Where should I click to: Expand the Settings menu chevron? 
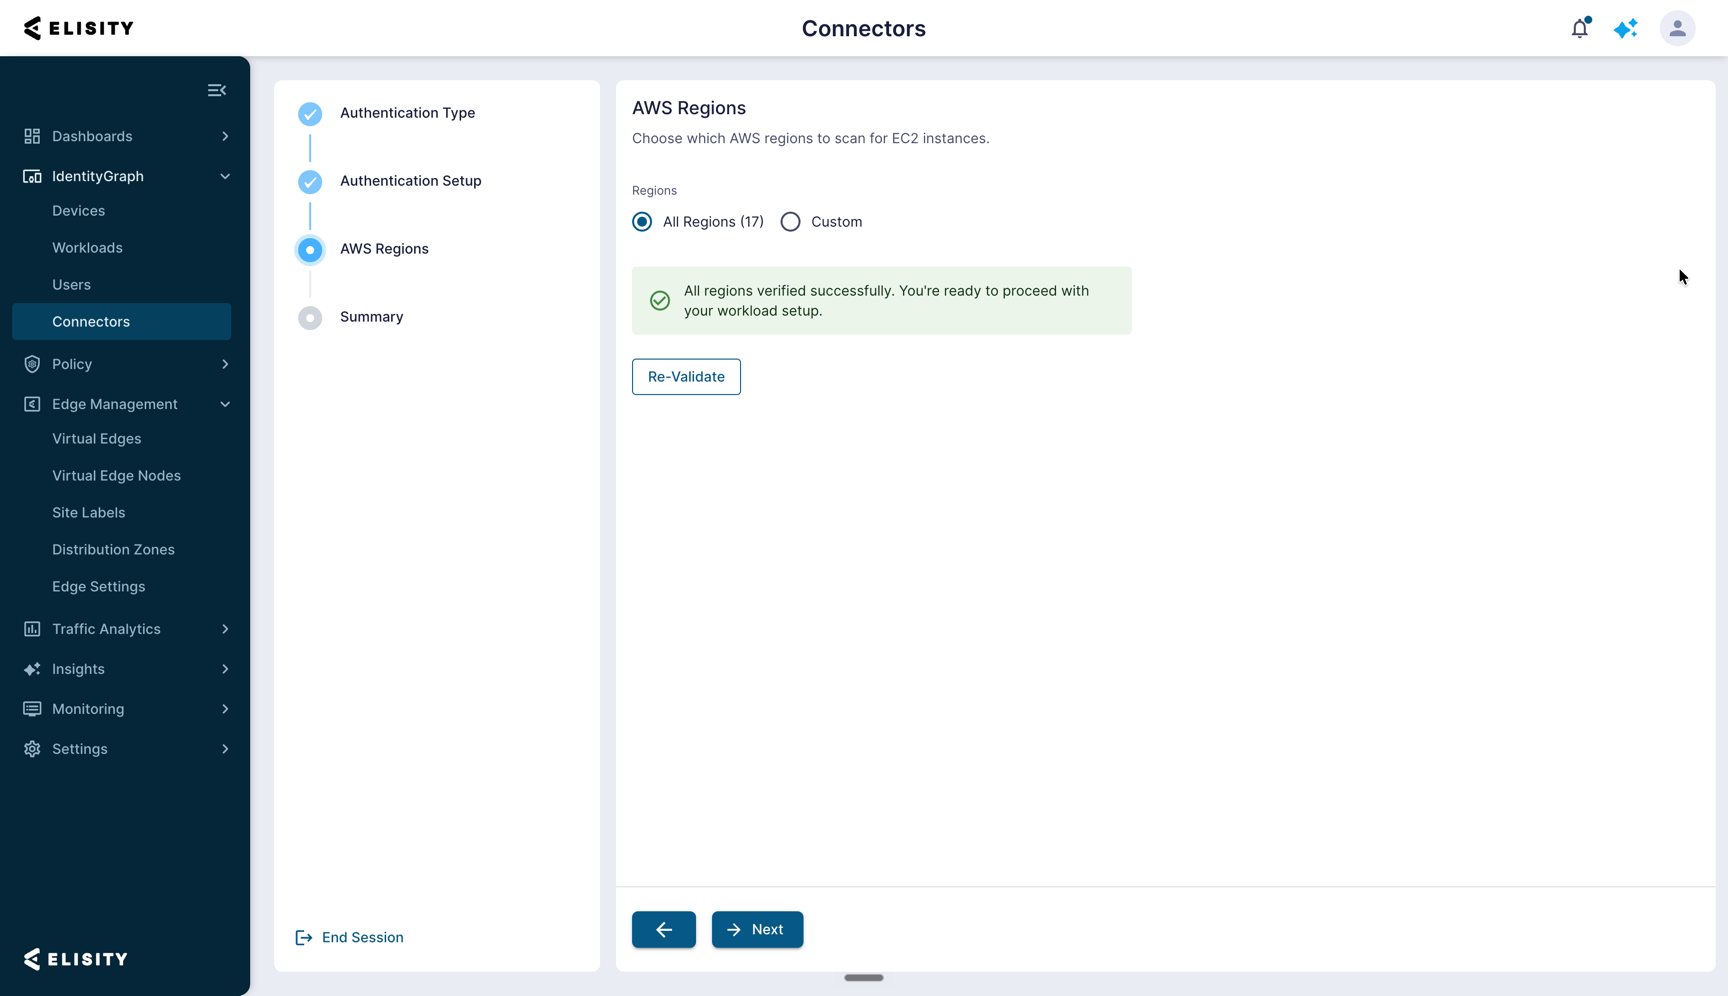point(225,749)
